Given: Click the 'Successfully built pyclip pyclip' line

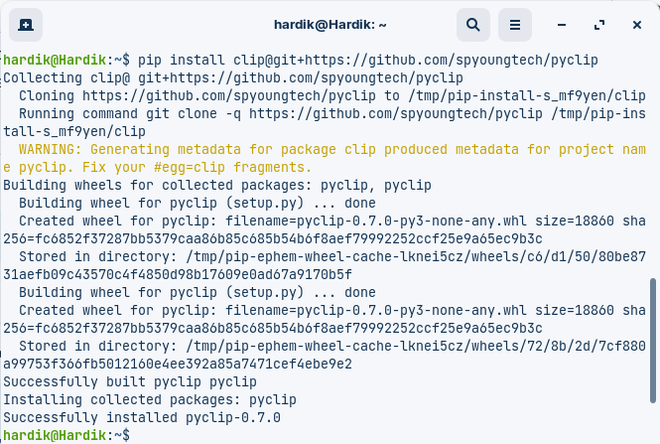Looking at the screenshot, I should tap(130, 382).
